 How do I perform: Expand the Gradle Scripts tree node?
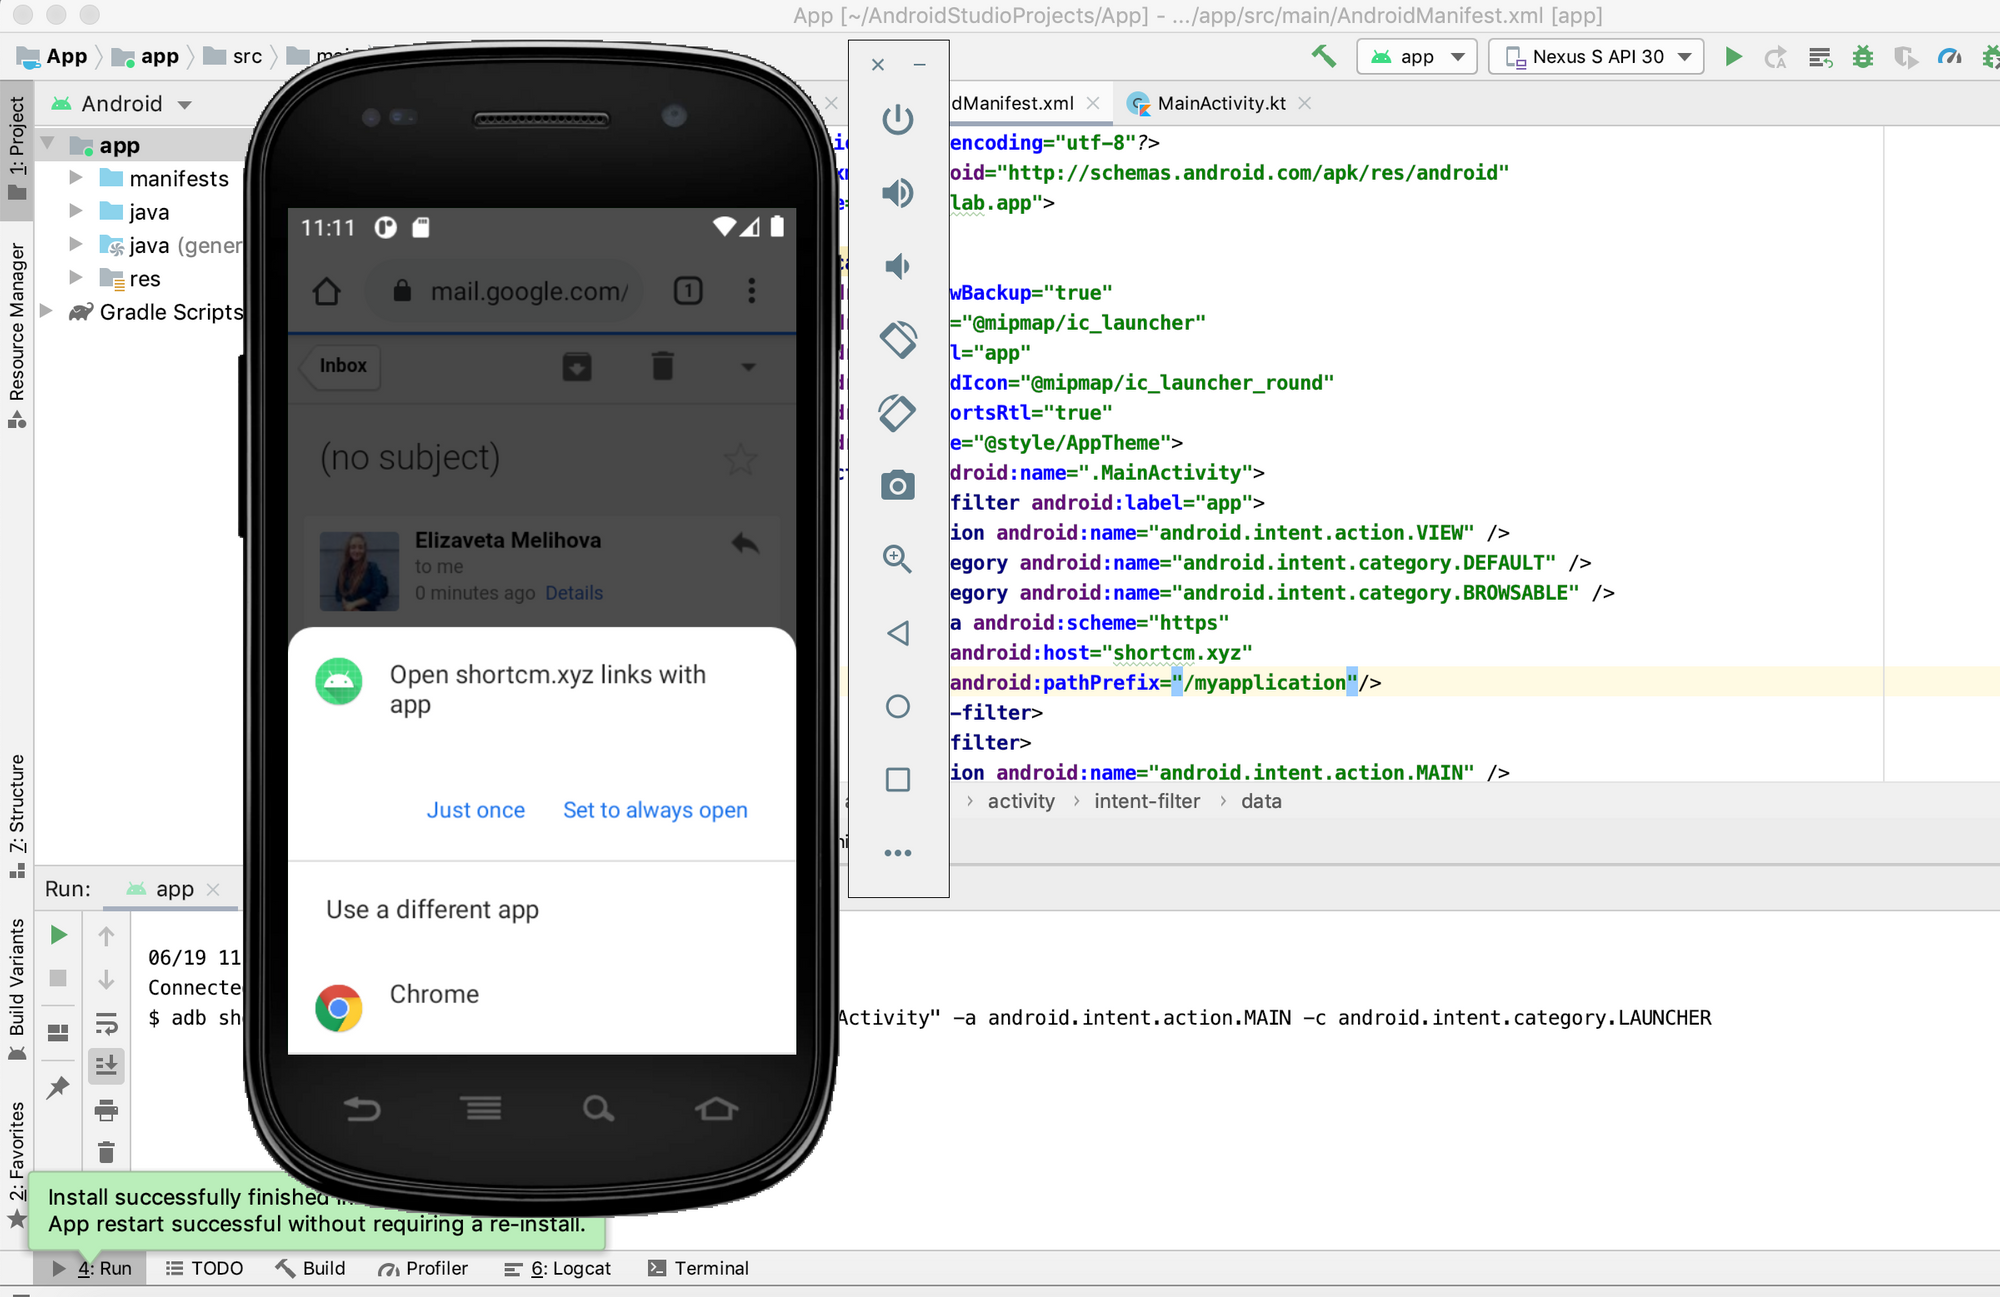46,312
